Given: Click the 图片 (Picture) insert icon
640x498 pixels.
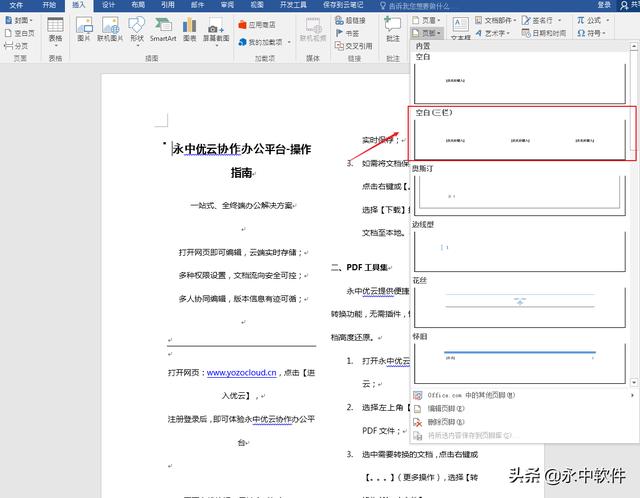Looking at the screenshot, I should tap(84, 38).
